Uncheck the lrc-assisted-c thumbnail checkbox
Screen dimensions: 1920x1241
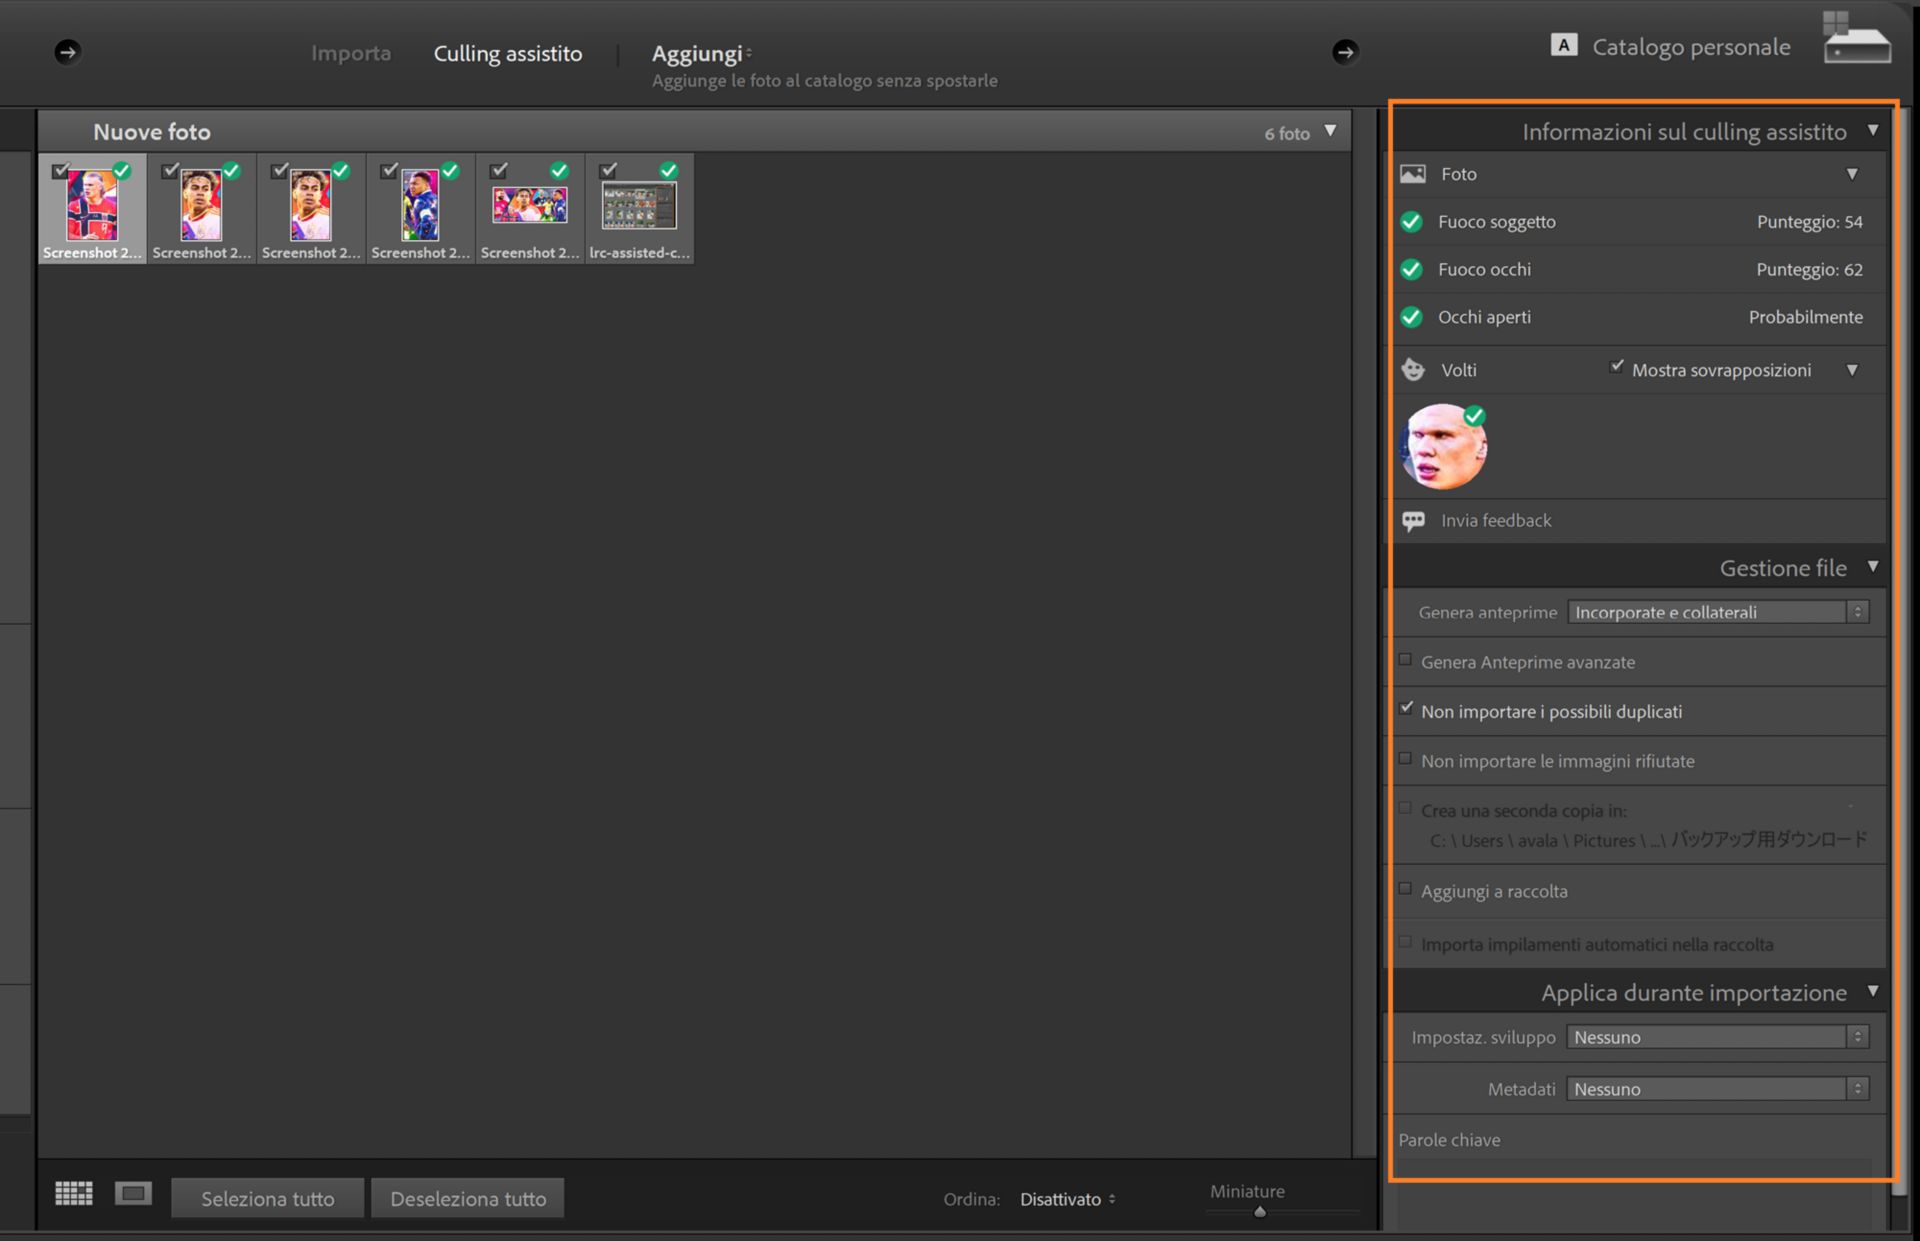609,170
